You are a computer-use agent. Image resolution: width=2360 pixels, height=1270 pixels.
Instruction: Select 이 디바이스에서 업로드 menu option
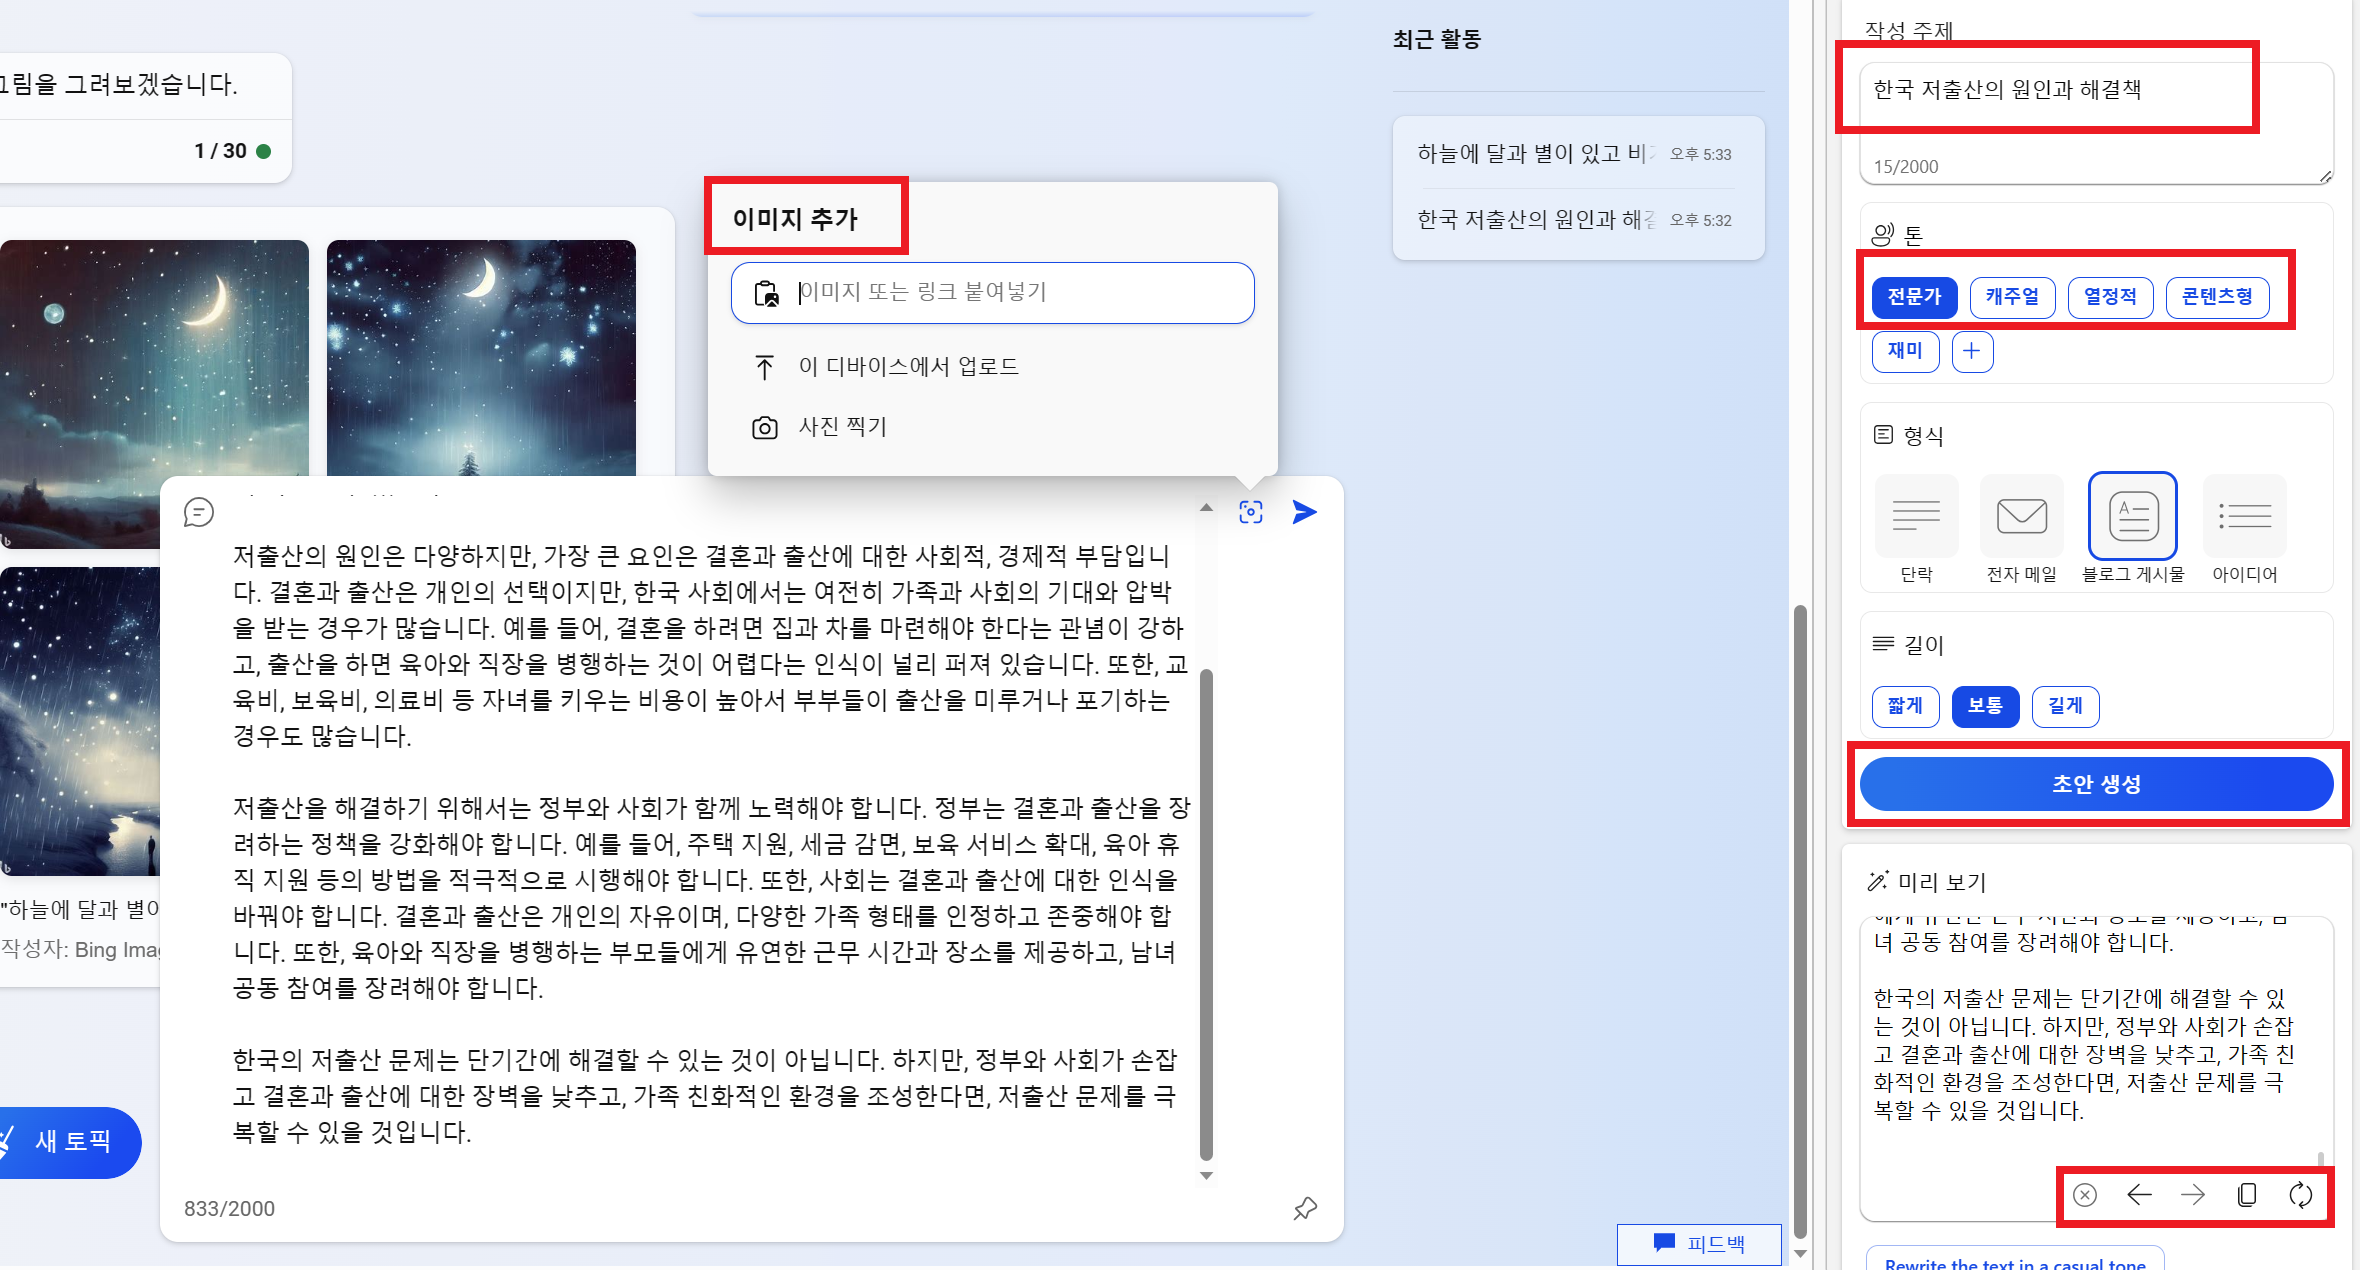tap(908, 367)
